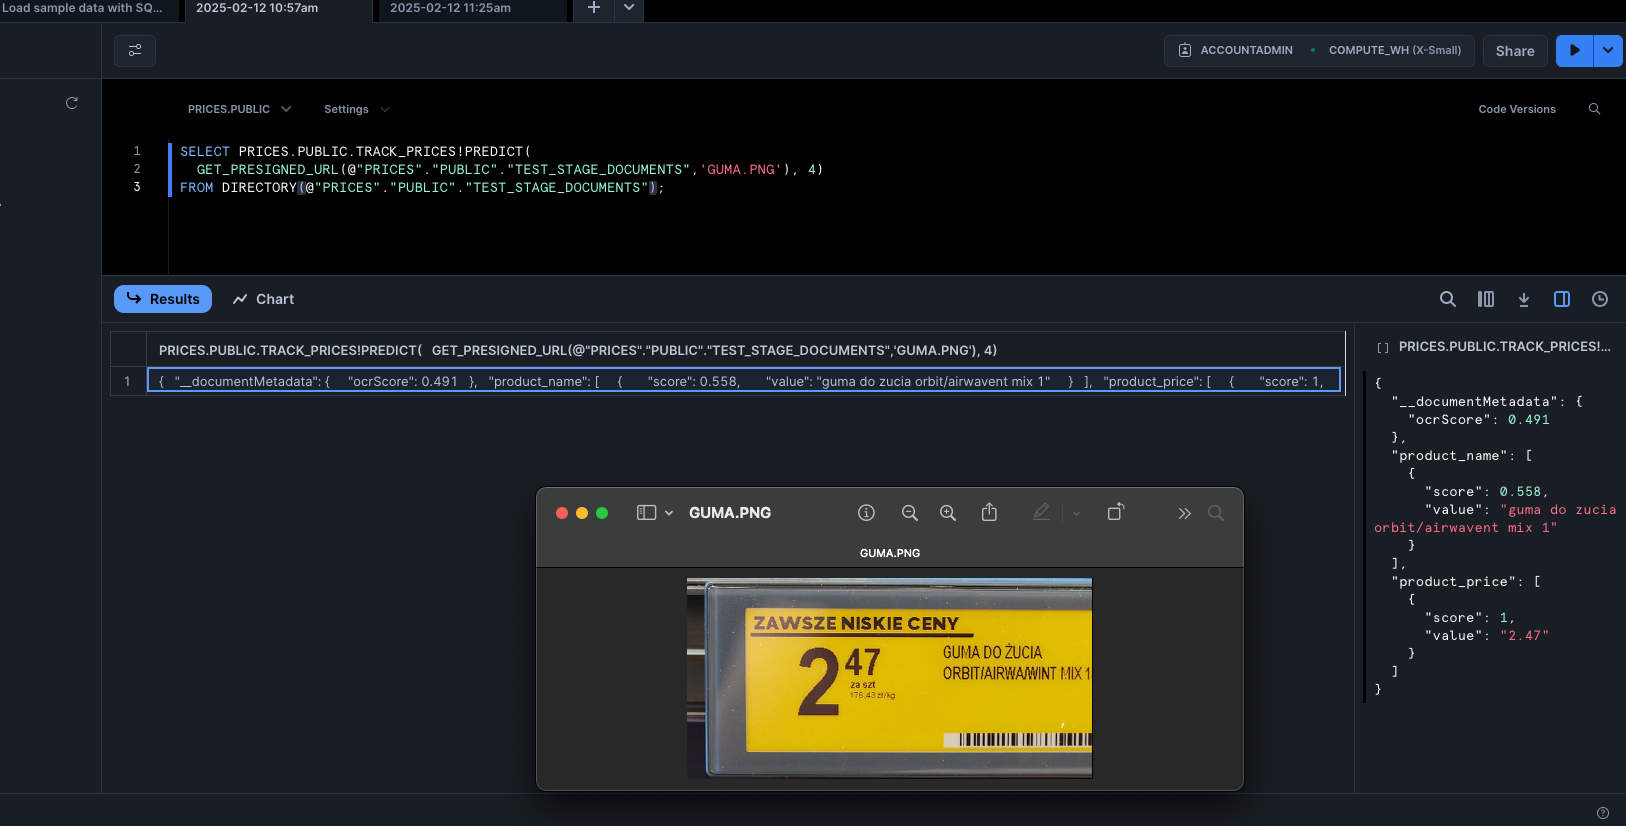Screen dimensions: 1626x826
Task: Open the Preview markup options chevron
Action: pos(1076,514)
